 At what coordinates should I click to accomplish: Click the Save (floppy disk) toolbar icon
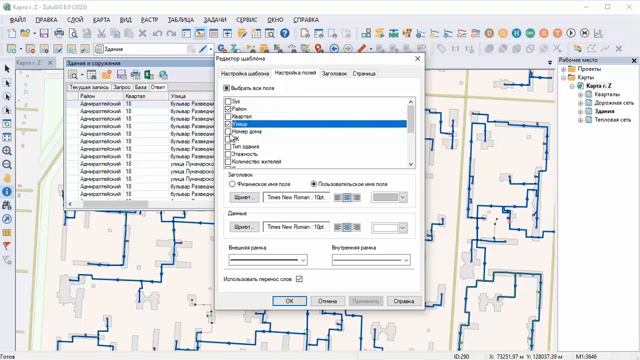pos(44,33)
